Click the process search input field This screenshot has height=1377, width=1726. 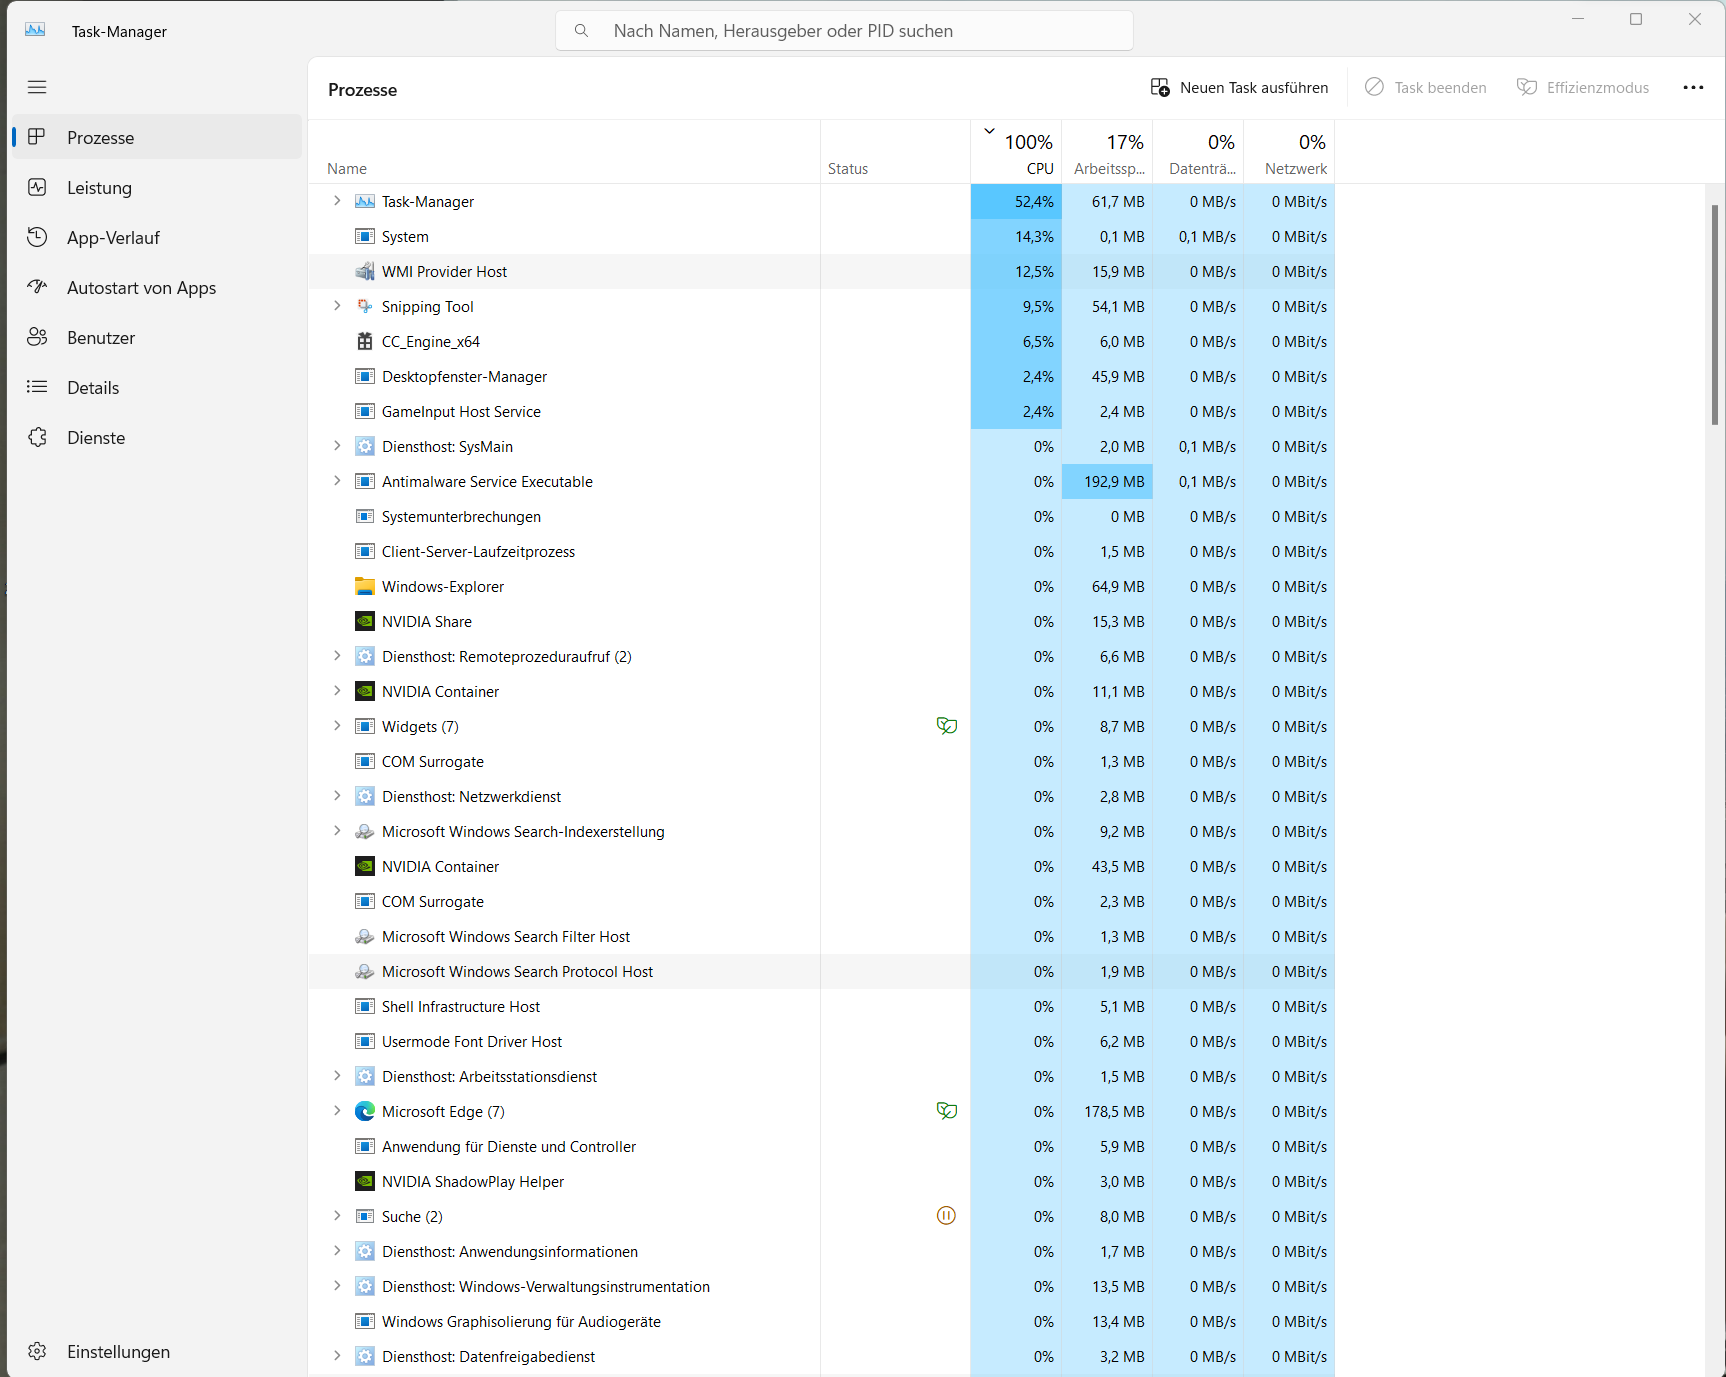(844, 31)
